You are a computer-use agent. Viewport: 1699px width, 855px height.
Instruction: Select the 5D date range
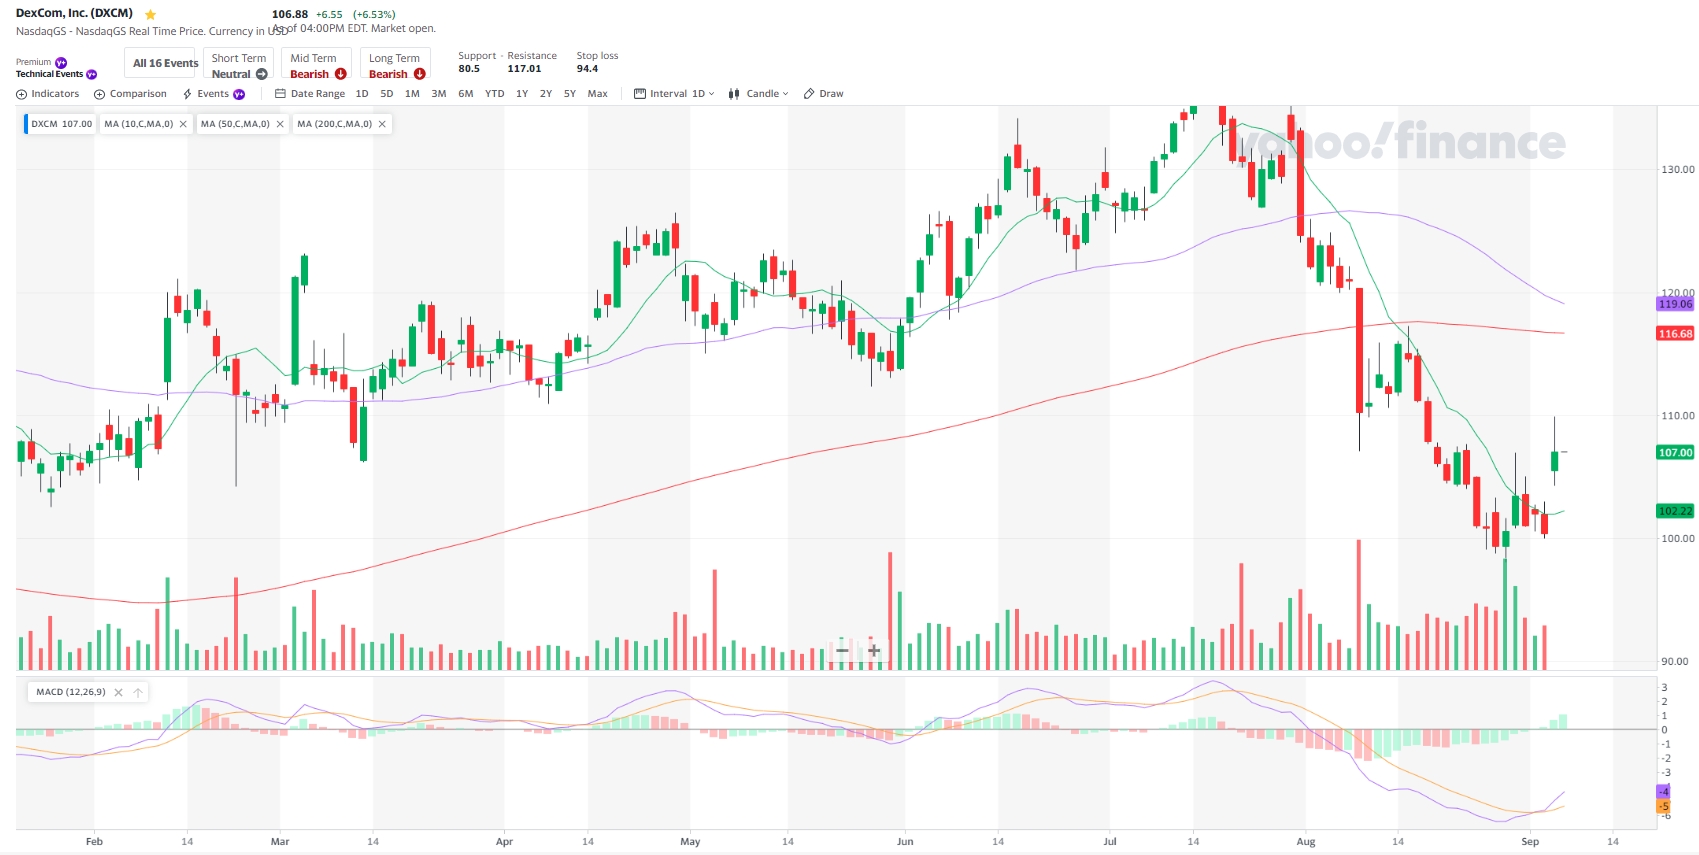pos(387,94)
